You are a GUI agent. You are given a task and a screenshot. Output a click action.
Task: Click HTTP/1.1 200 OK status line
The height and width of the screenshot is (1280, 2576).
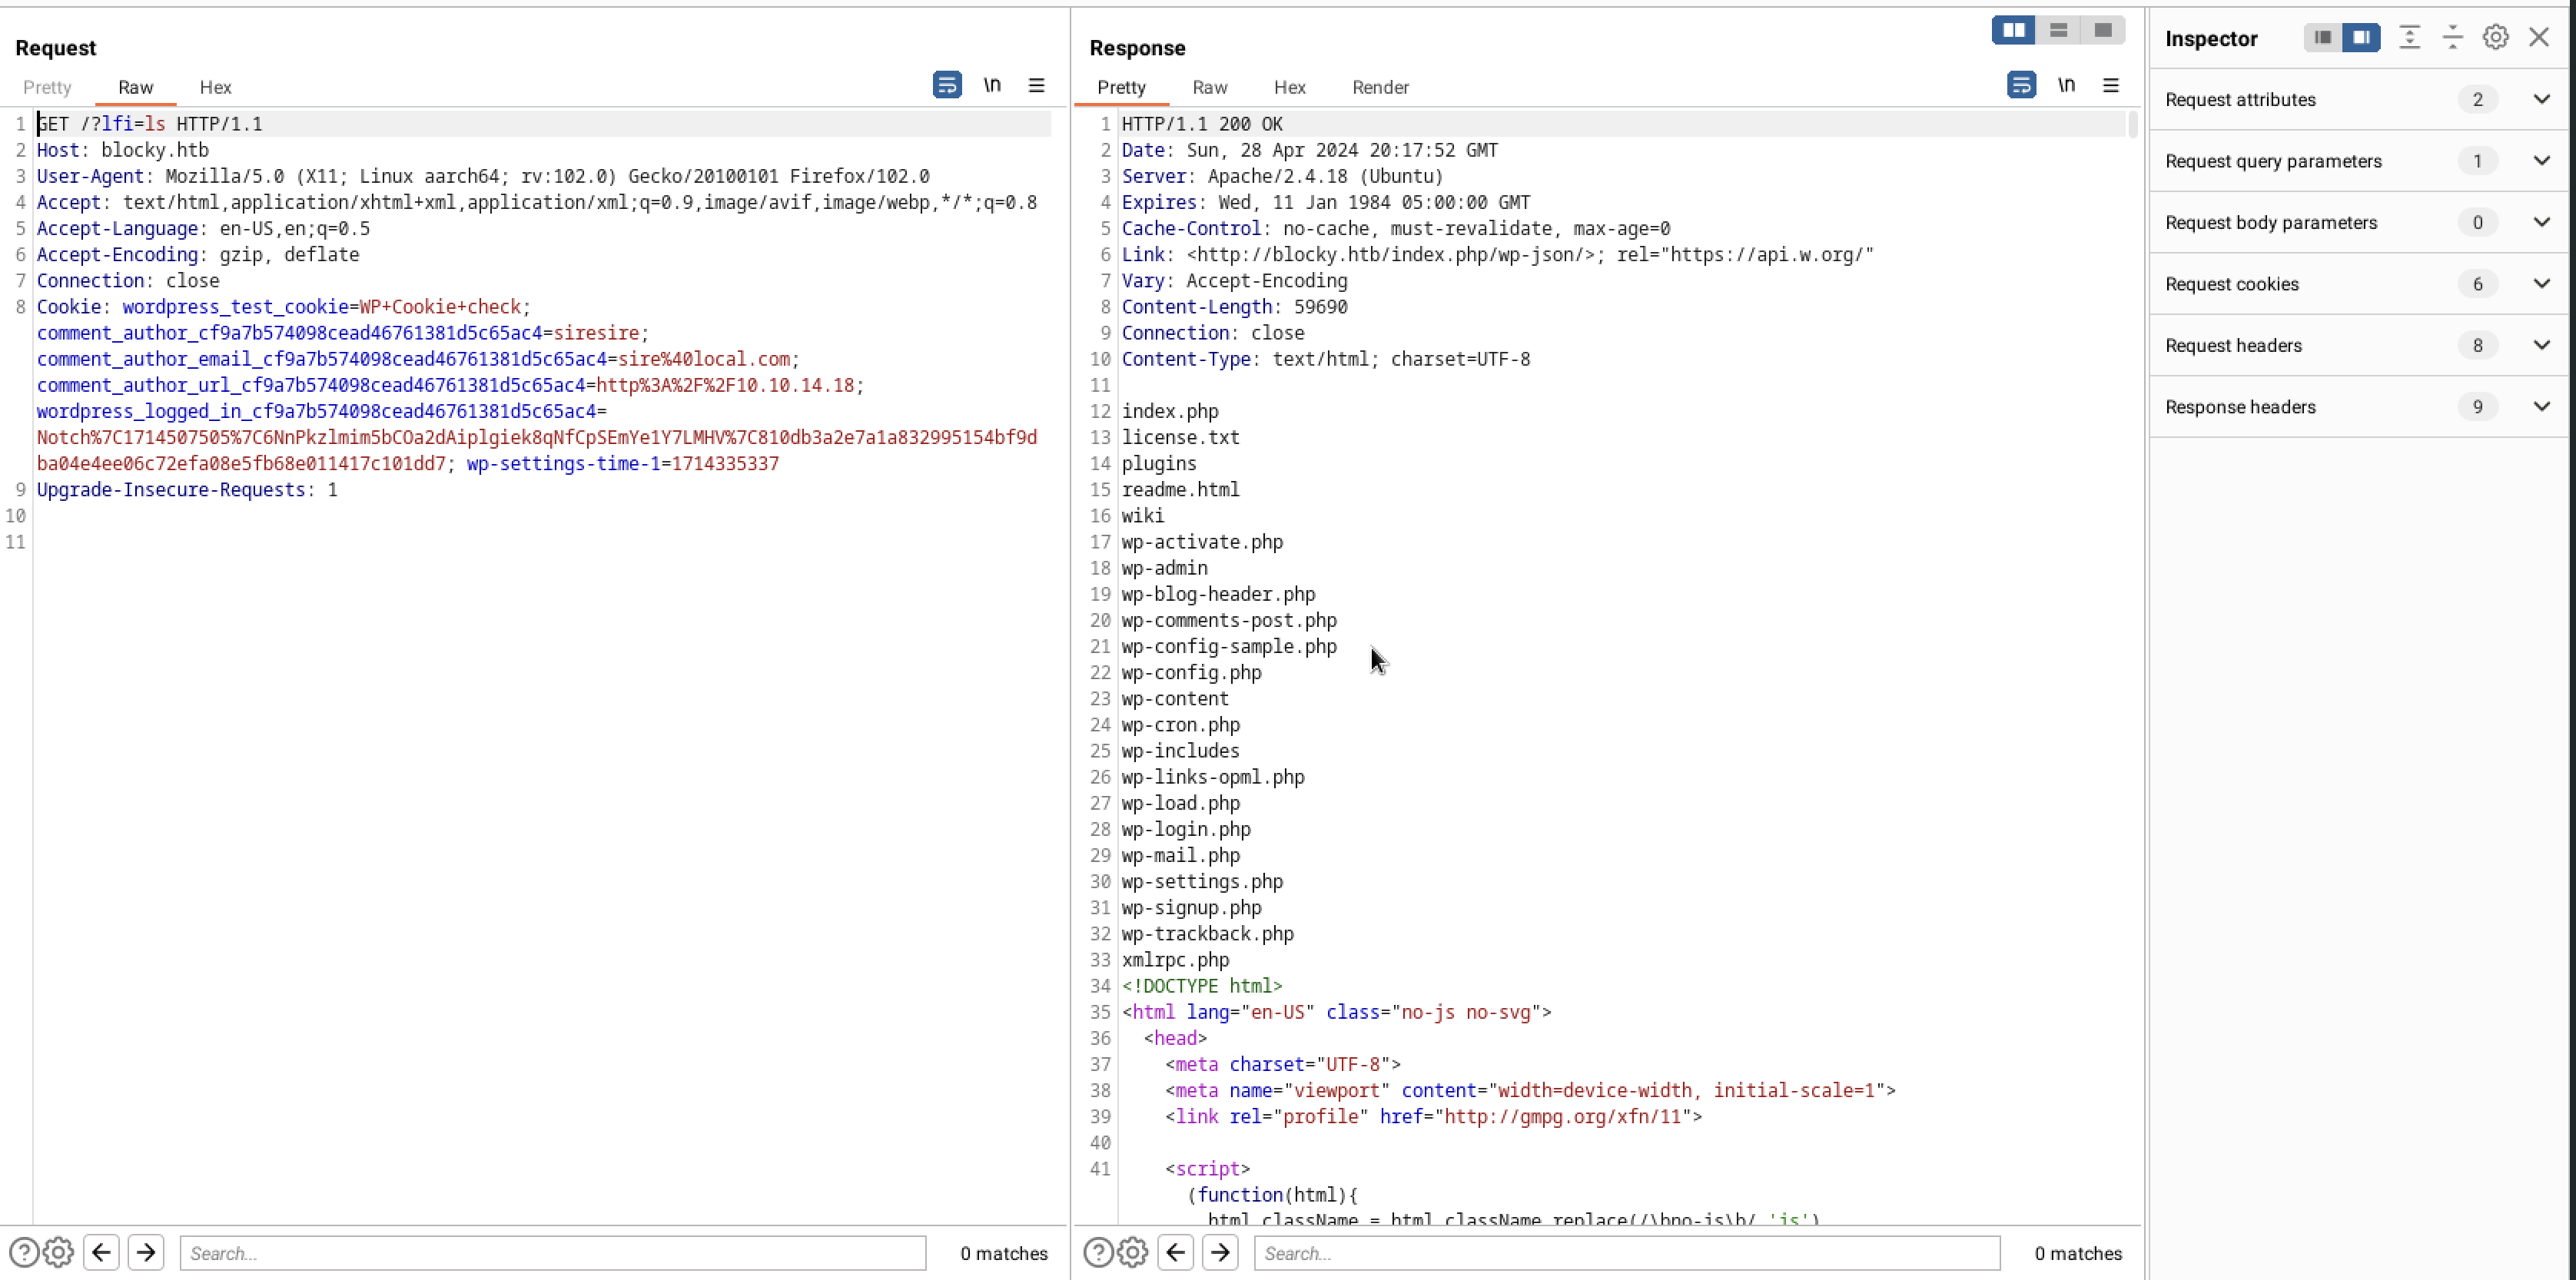click(x=1202, y=124)
